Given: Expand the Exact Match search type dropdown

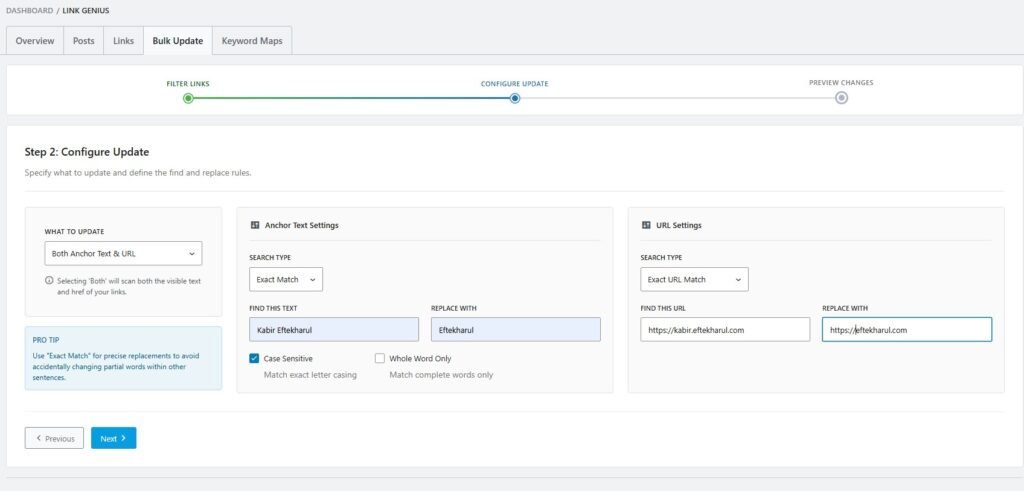Looking at the screenshot, I should 286,280.
